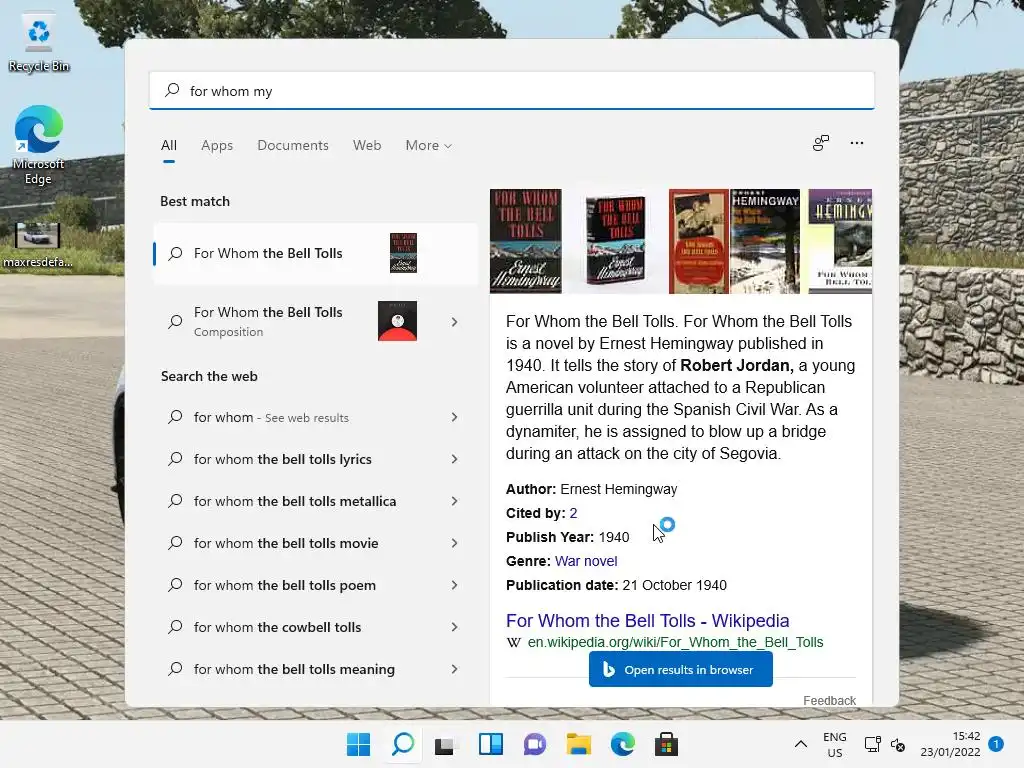Image resolution: width=1024 pixels, height=768 pixels.
Task: Expand the More dropdown
Action: [428, 146]
